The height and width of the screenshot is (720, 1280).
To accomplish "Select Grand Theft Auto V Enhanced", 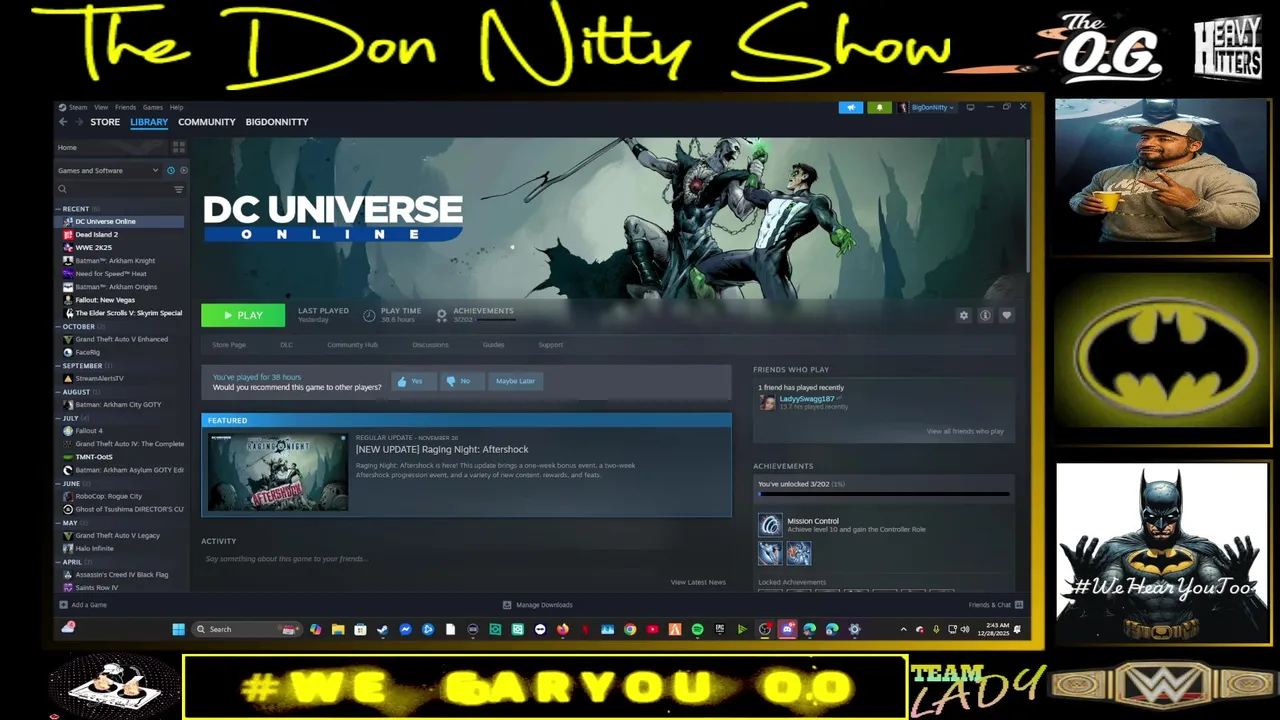I will (x=121, y=339).
